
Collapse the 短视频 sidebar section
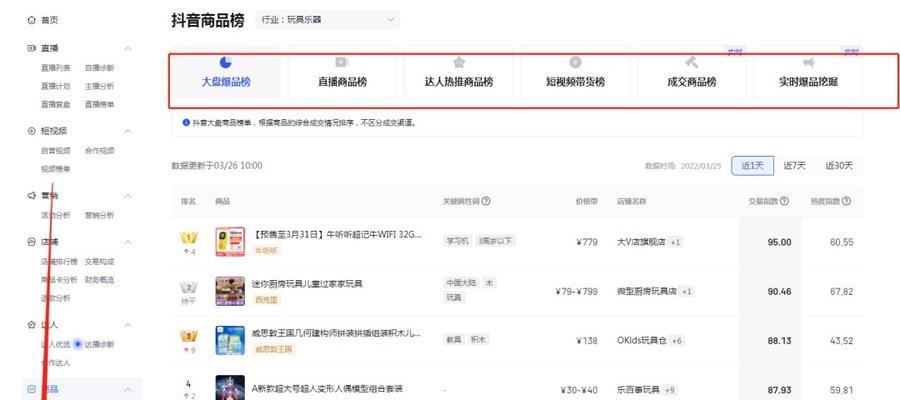point(128,131)
